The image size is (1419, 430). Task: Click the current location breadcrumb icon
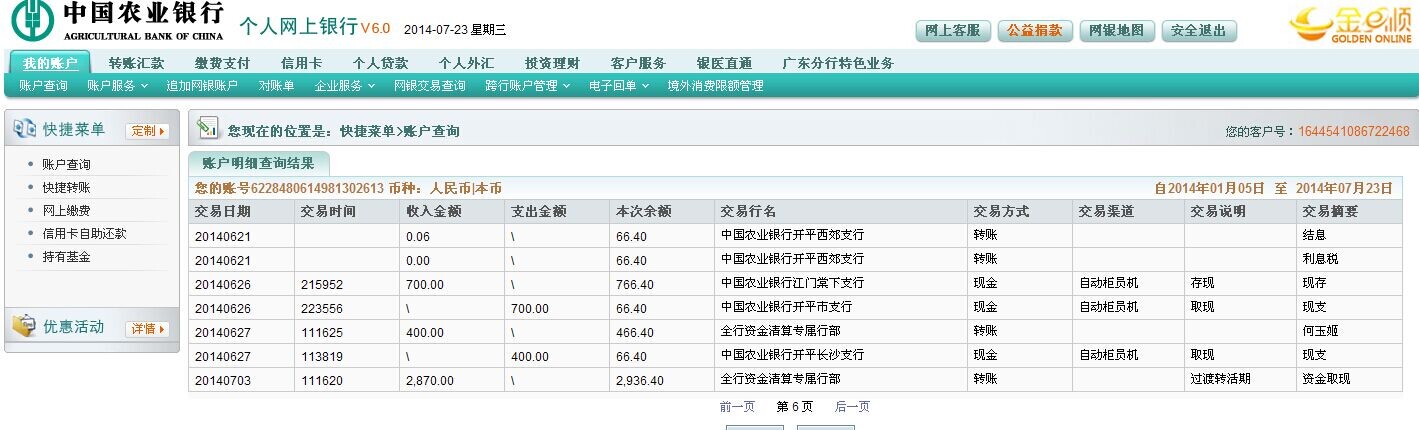coord(208,129)
